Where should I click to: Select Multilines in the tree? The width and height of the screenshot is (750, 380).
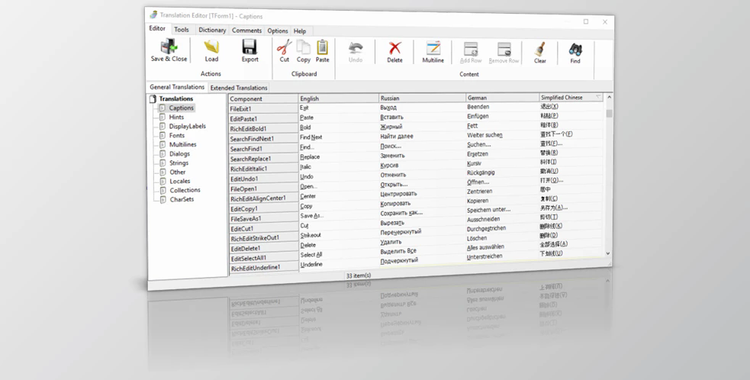[183, 145]
